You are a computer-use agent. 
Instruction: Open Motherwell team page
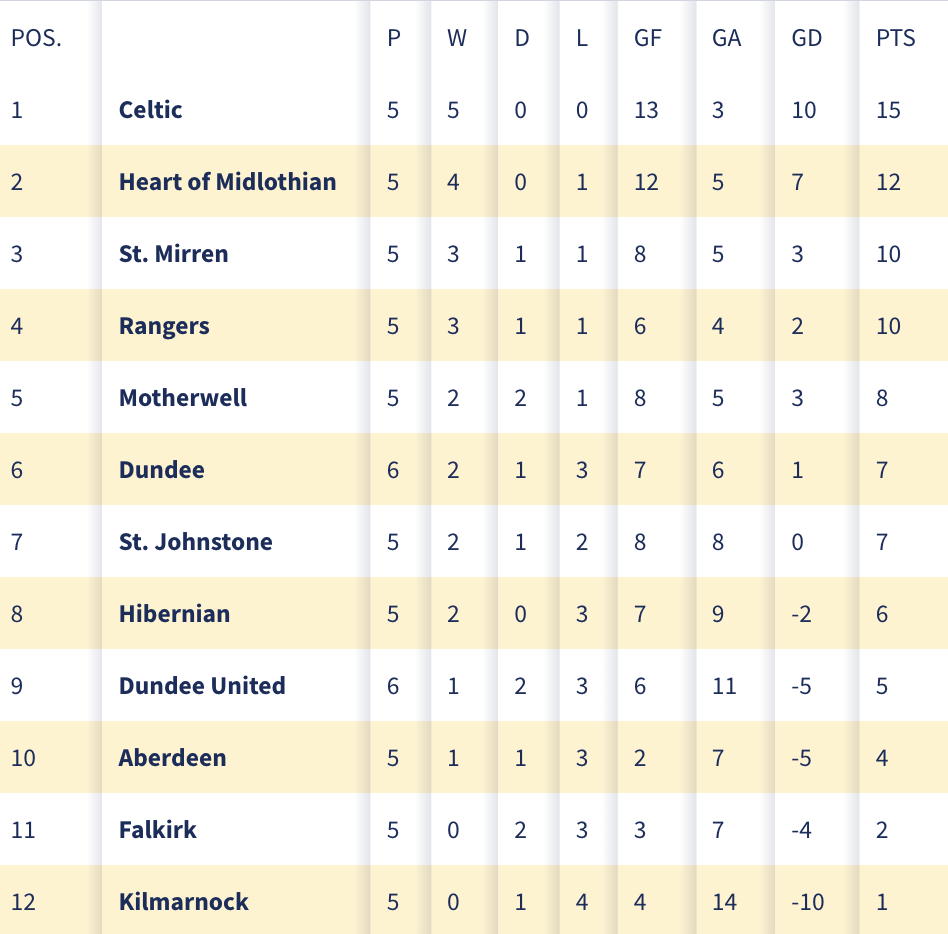point(183,398)
